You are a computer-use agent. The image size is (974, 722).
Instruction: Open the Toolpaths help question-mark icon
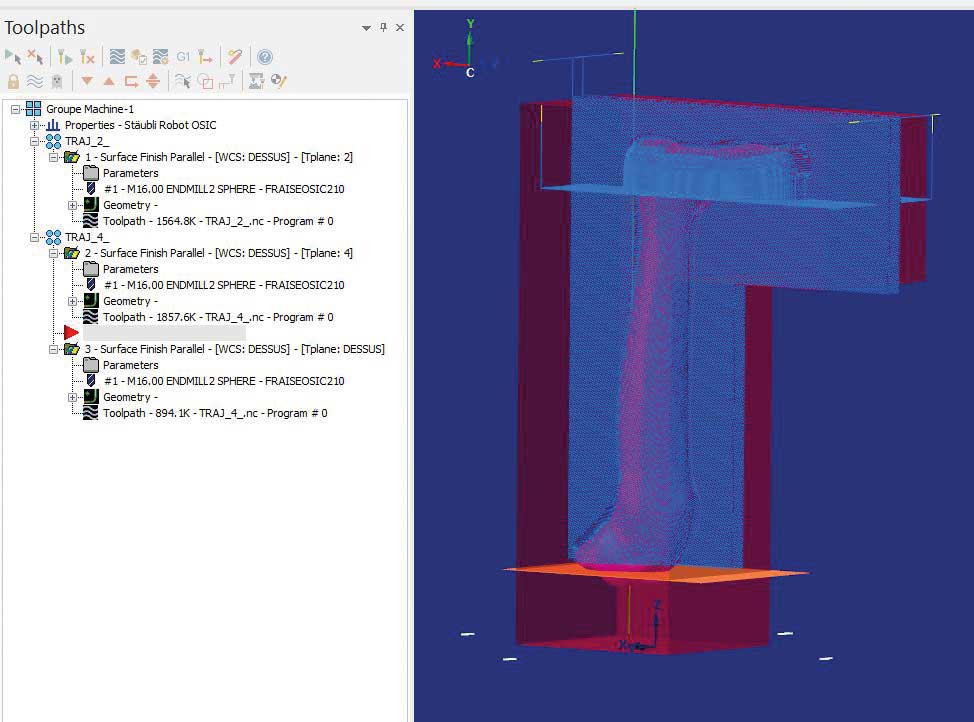click(264, 57)
